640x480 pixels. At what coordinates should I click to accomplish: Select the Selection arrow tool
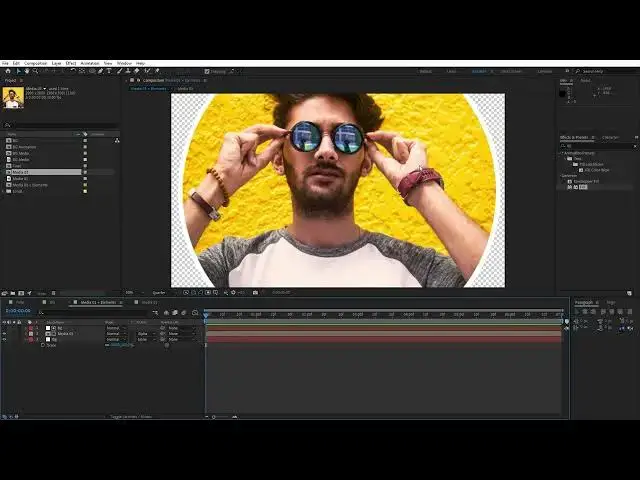[x=17, y=71]
